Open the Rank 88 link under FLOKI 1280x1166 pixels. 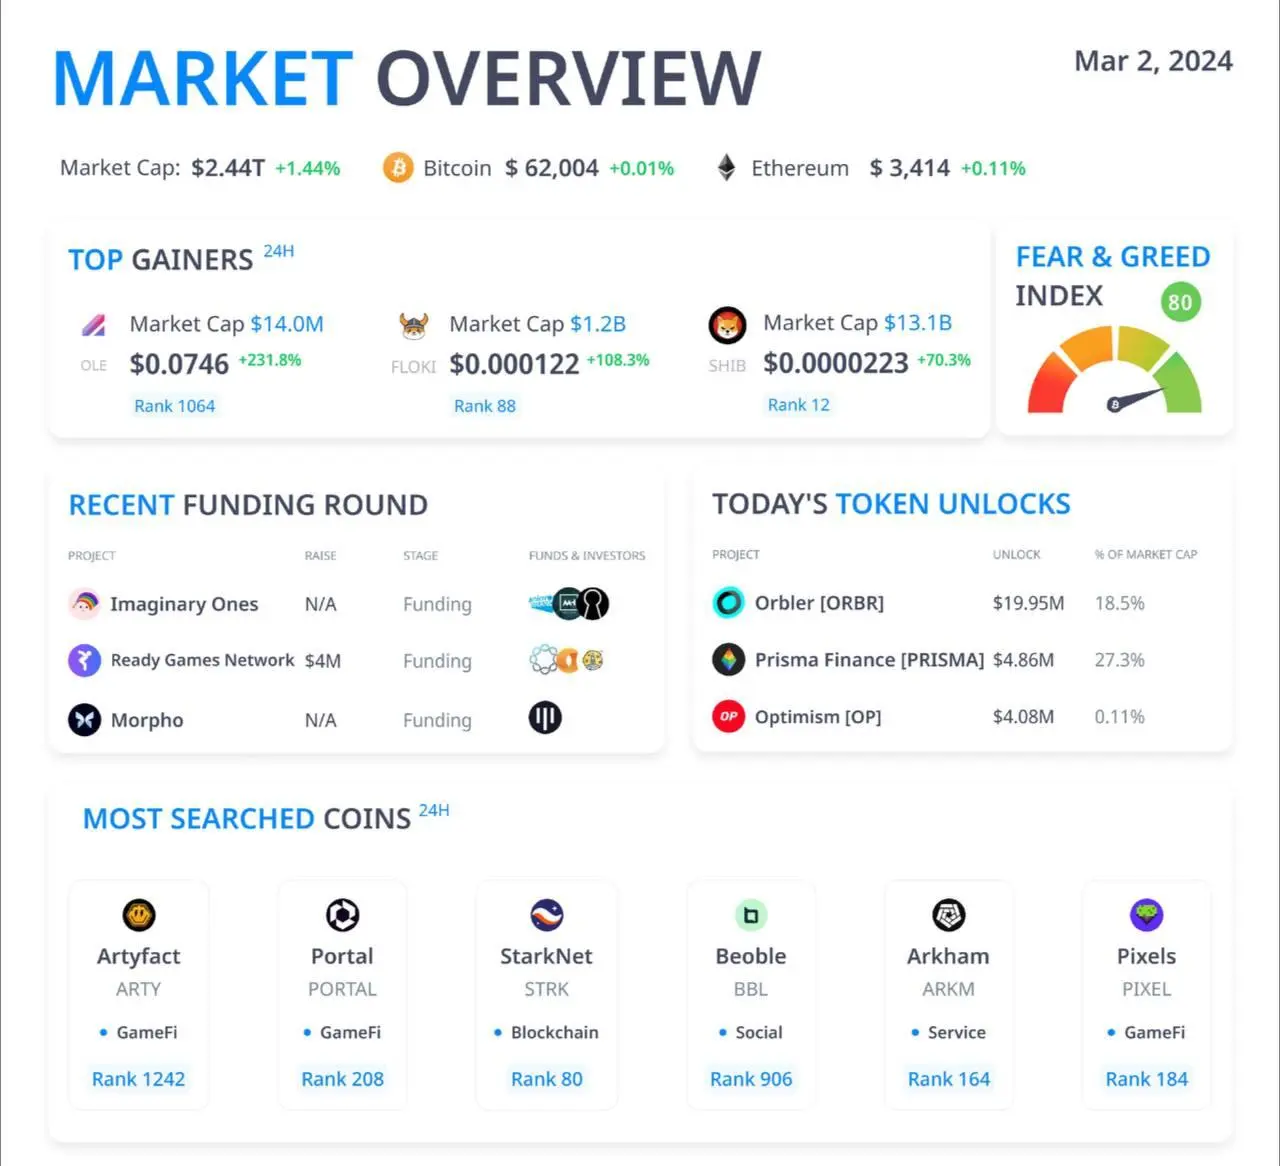[485, 406]
